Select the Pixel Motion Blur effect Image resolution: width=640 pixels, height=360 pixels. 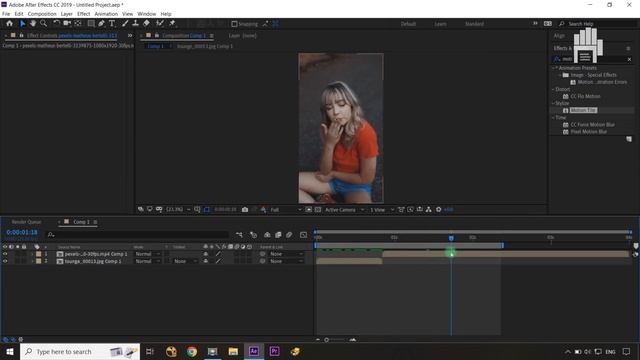pyautogui.click(x=588, y=132)
